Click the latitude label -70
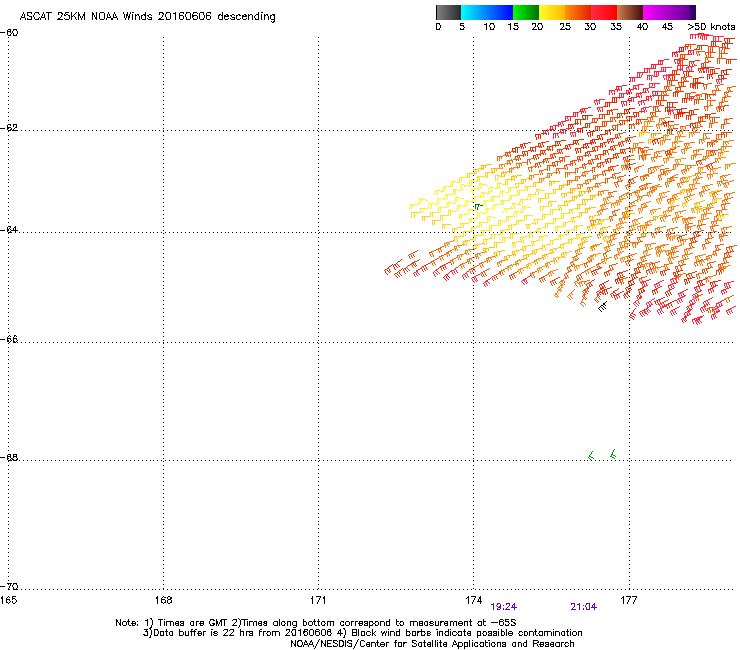The width and height of the screenshot is (740, 650). coord(9,586)
